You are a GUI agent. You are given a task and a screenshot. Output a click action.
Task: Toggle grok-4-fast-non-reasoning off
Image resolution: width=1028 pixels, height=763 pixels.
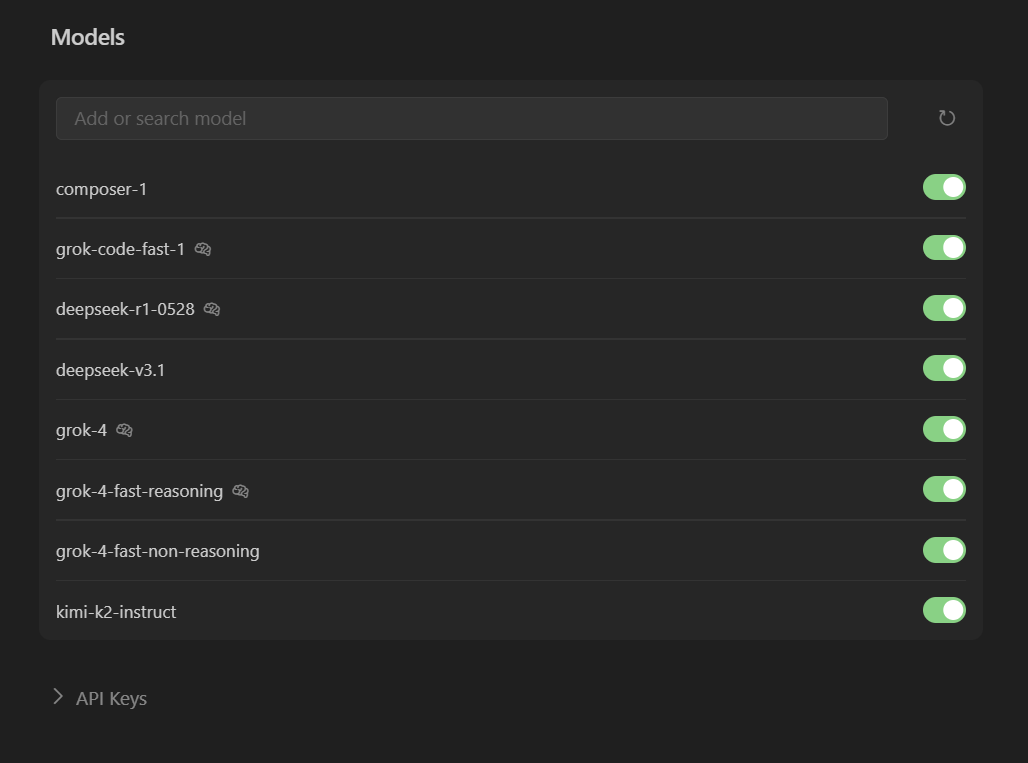coord(944,550)
